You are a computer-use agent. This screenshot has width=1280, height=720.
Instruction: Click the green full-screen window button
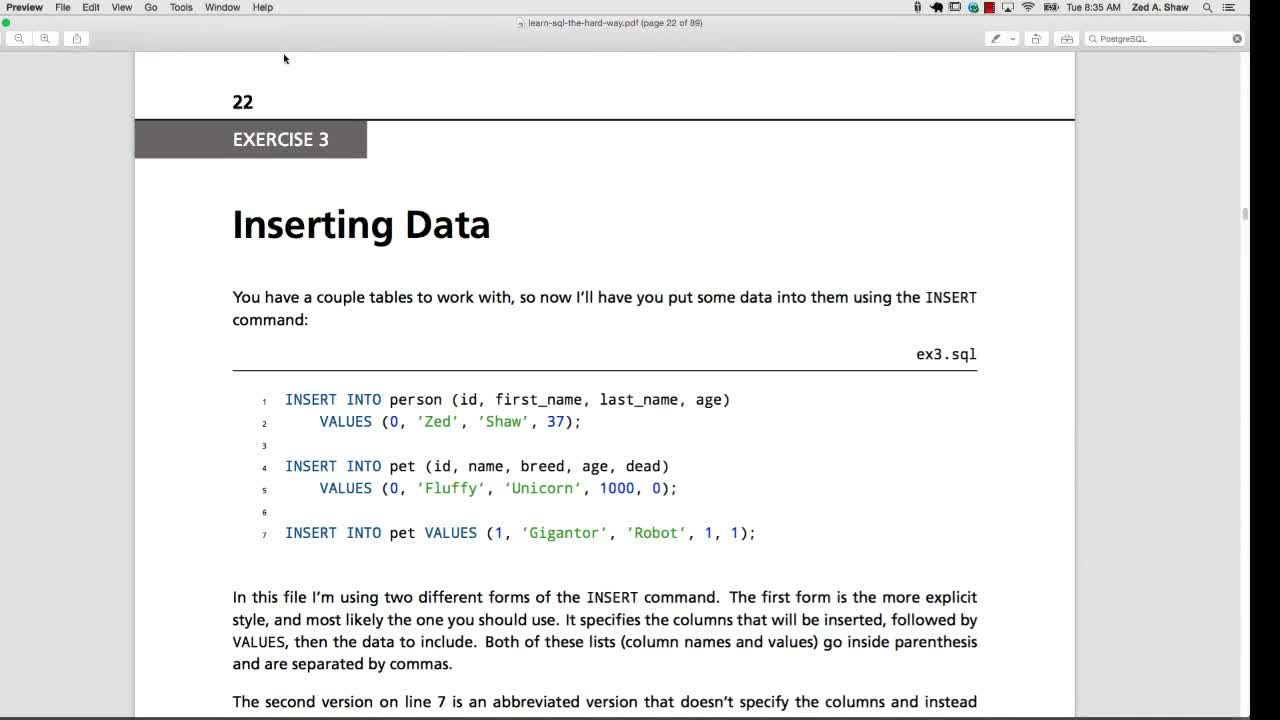(x=6, y=22)
